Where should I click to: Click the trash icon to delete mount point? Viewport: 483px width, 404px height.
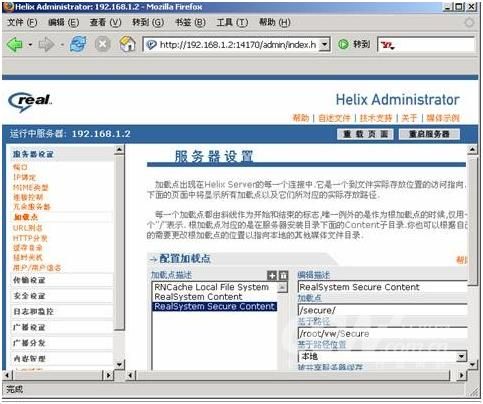point(283,275)
